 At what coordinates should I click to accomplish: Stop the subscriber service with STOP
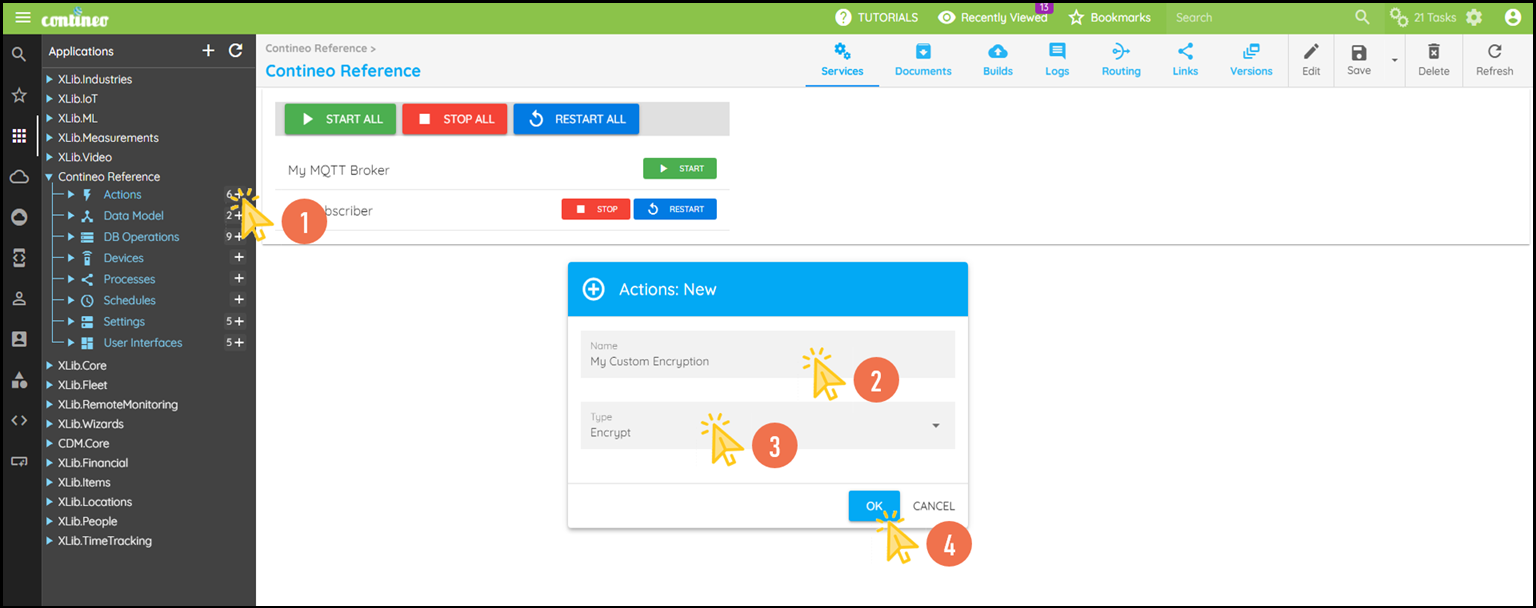point(596,209)
